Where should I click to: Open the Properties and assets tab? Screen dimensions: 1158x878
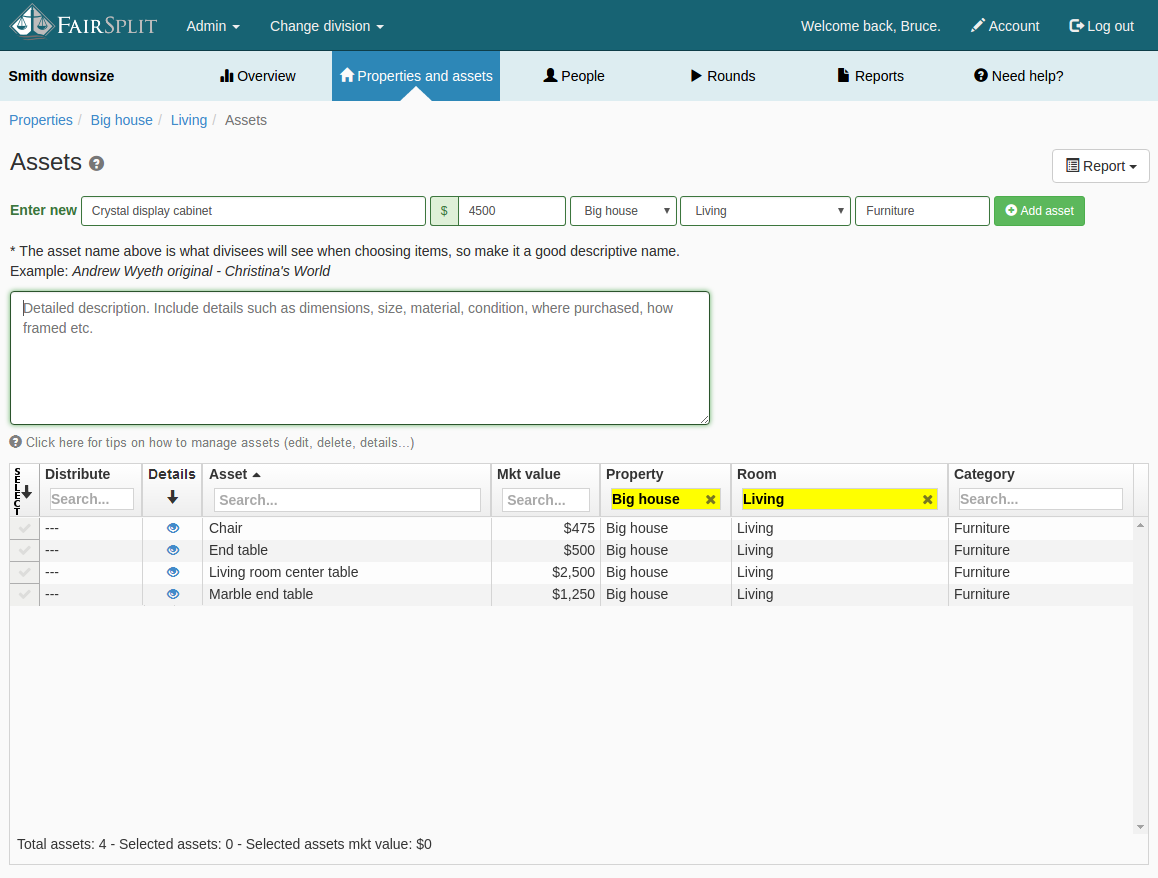coord(416,76)
